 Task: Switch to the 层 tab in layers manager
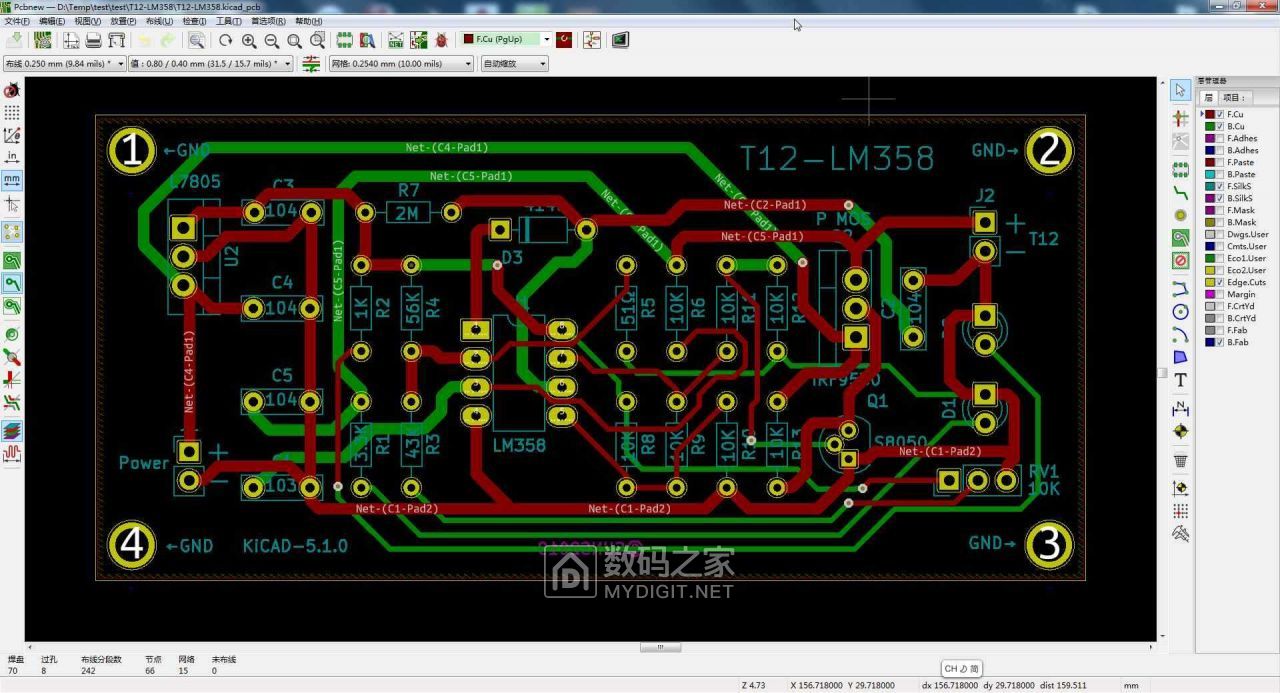pyautogui.click(x=1208, y=98)
